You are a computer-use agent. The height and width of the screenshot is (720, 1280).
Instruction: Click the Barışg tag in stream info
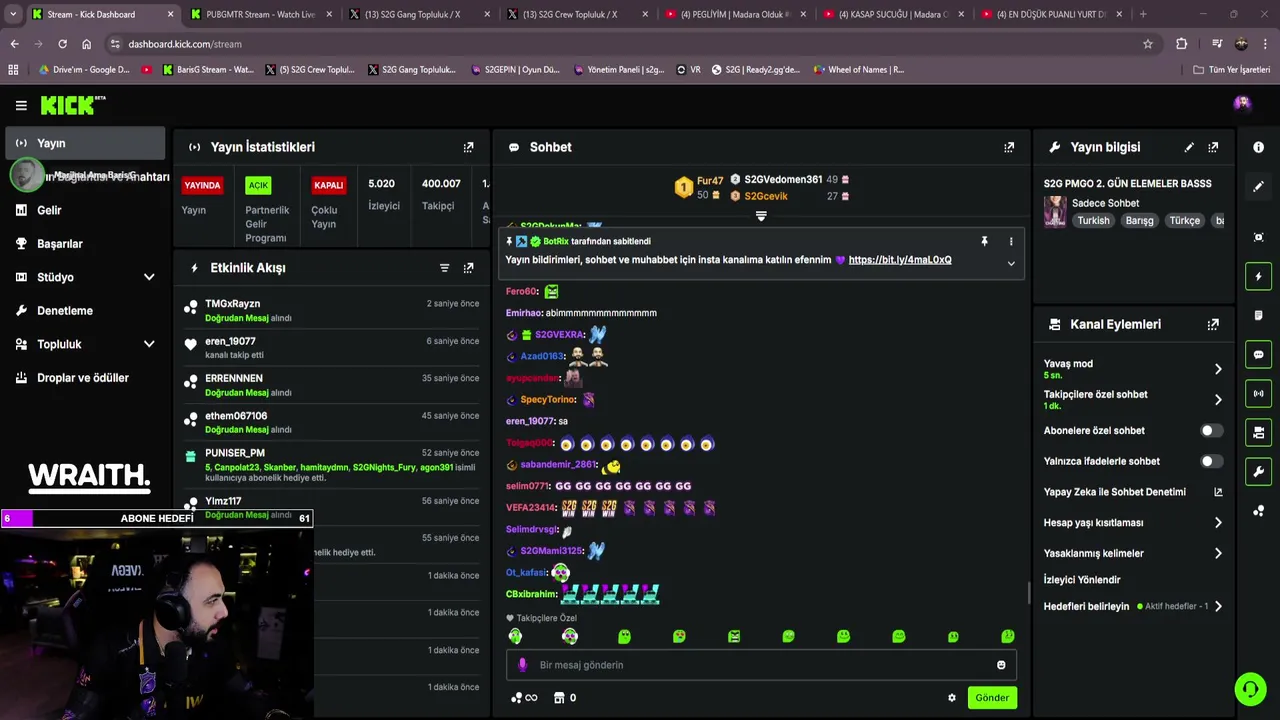[x=1139, y=221]
